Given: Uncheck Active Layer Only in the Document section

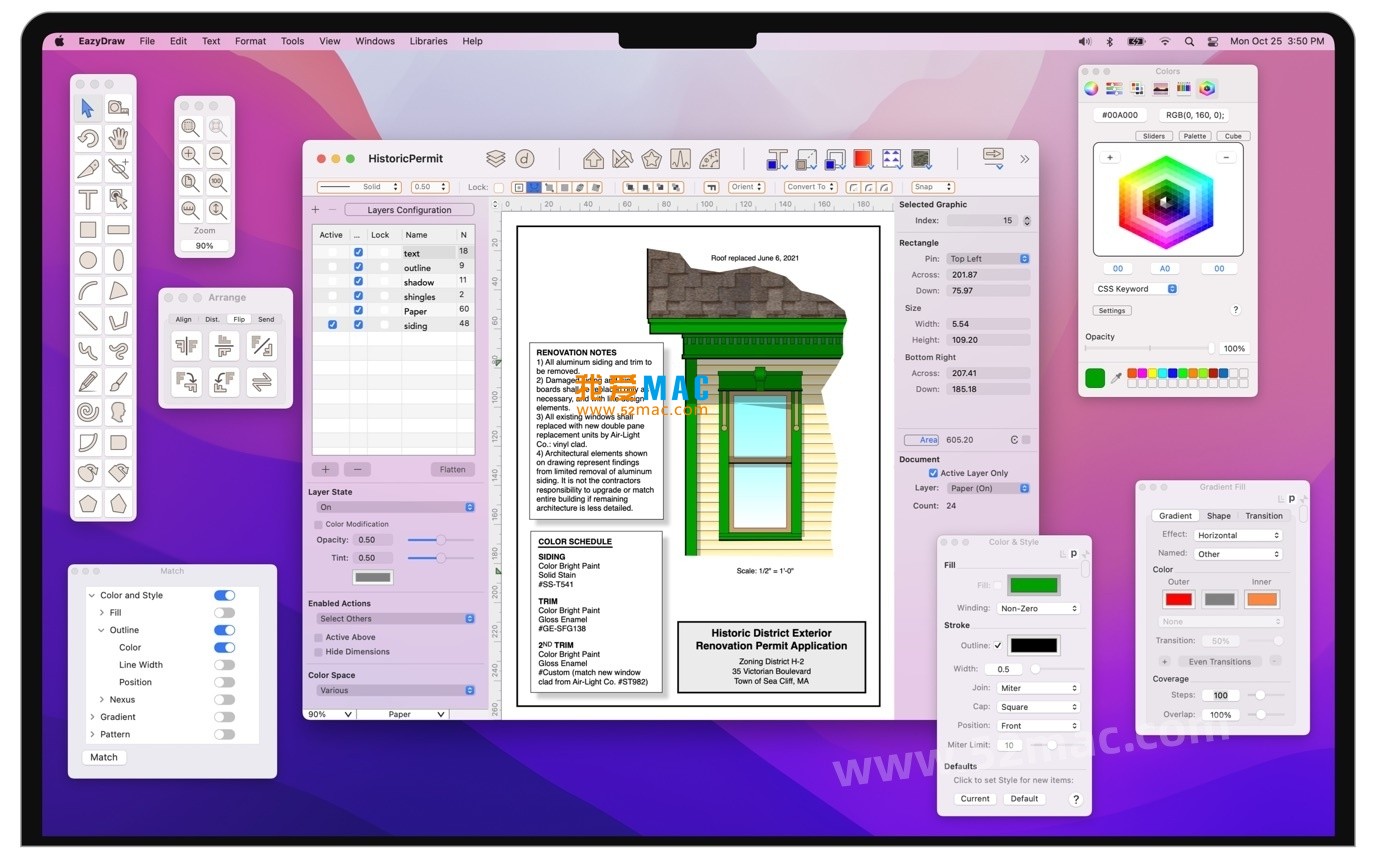Looking at the screenshot, I should tap(933, 472).
